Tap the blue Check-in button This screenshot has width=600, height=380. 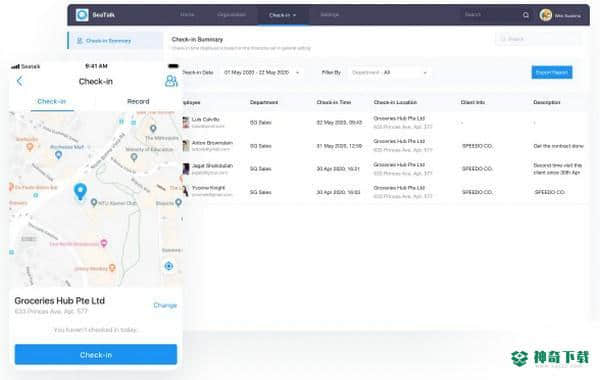96,355
